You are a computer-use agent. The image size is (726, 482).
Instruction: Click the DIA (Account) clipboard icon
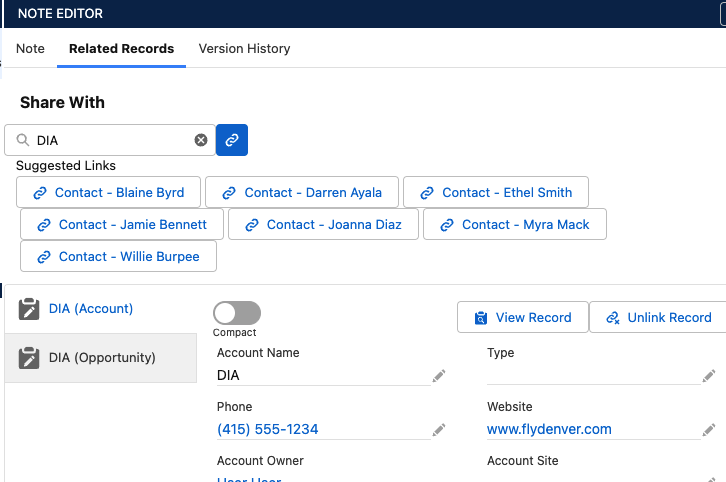click(x=29, y=309)
